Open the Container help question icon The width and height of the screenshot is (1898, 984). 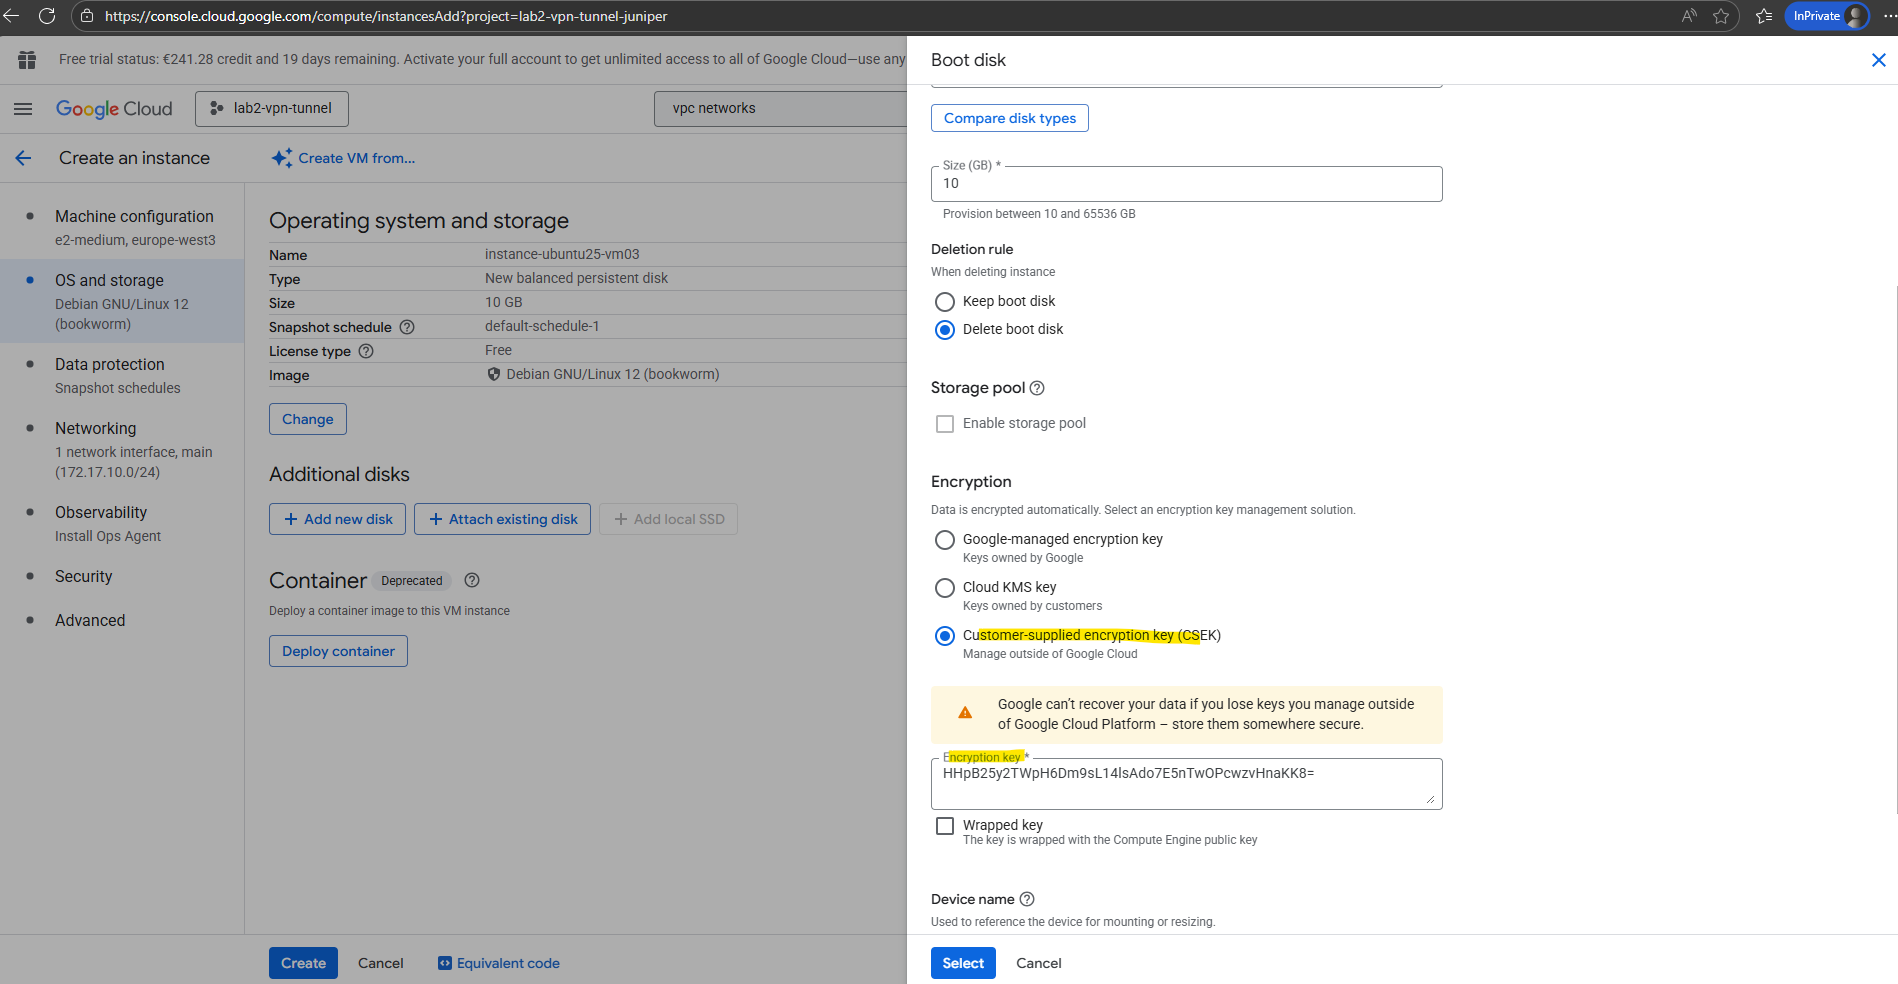(x=472, y=580)
